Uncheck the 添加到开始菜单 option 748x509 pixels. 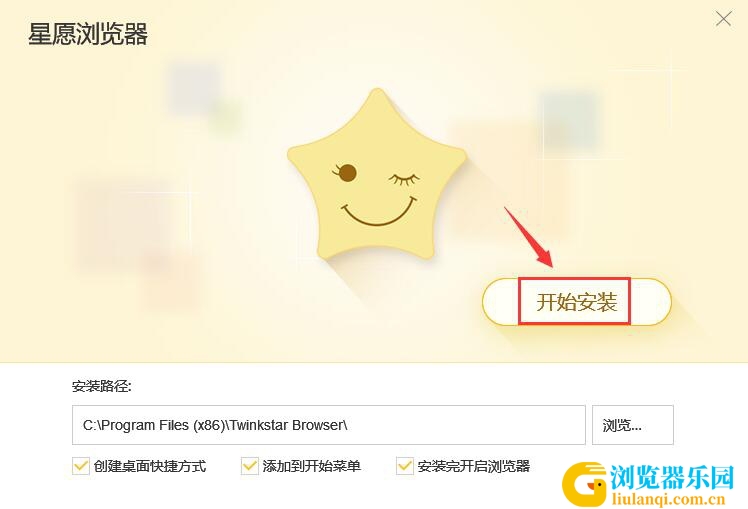click(x=249, y=466)
